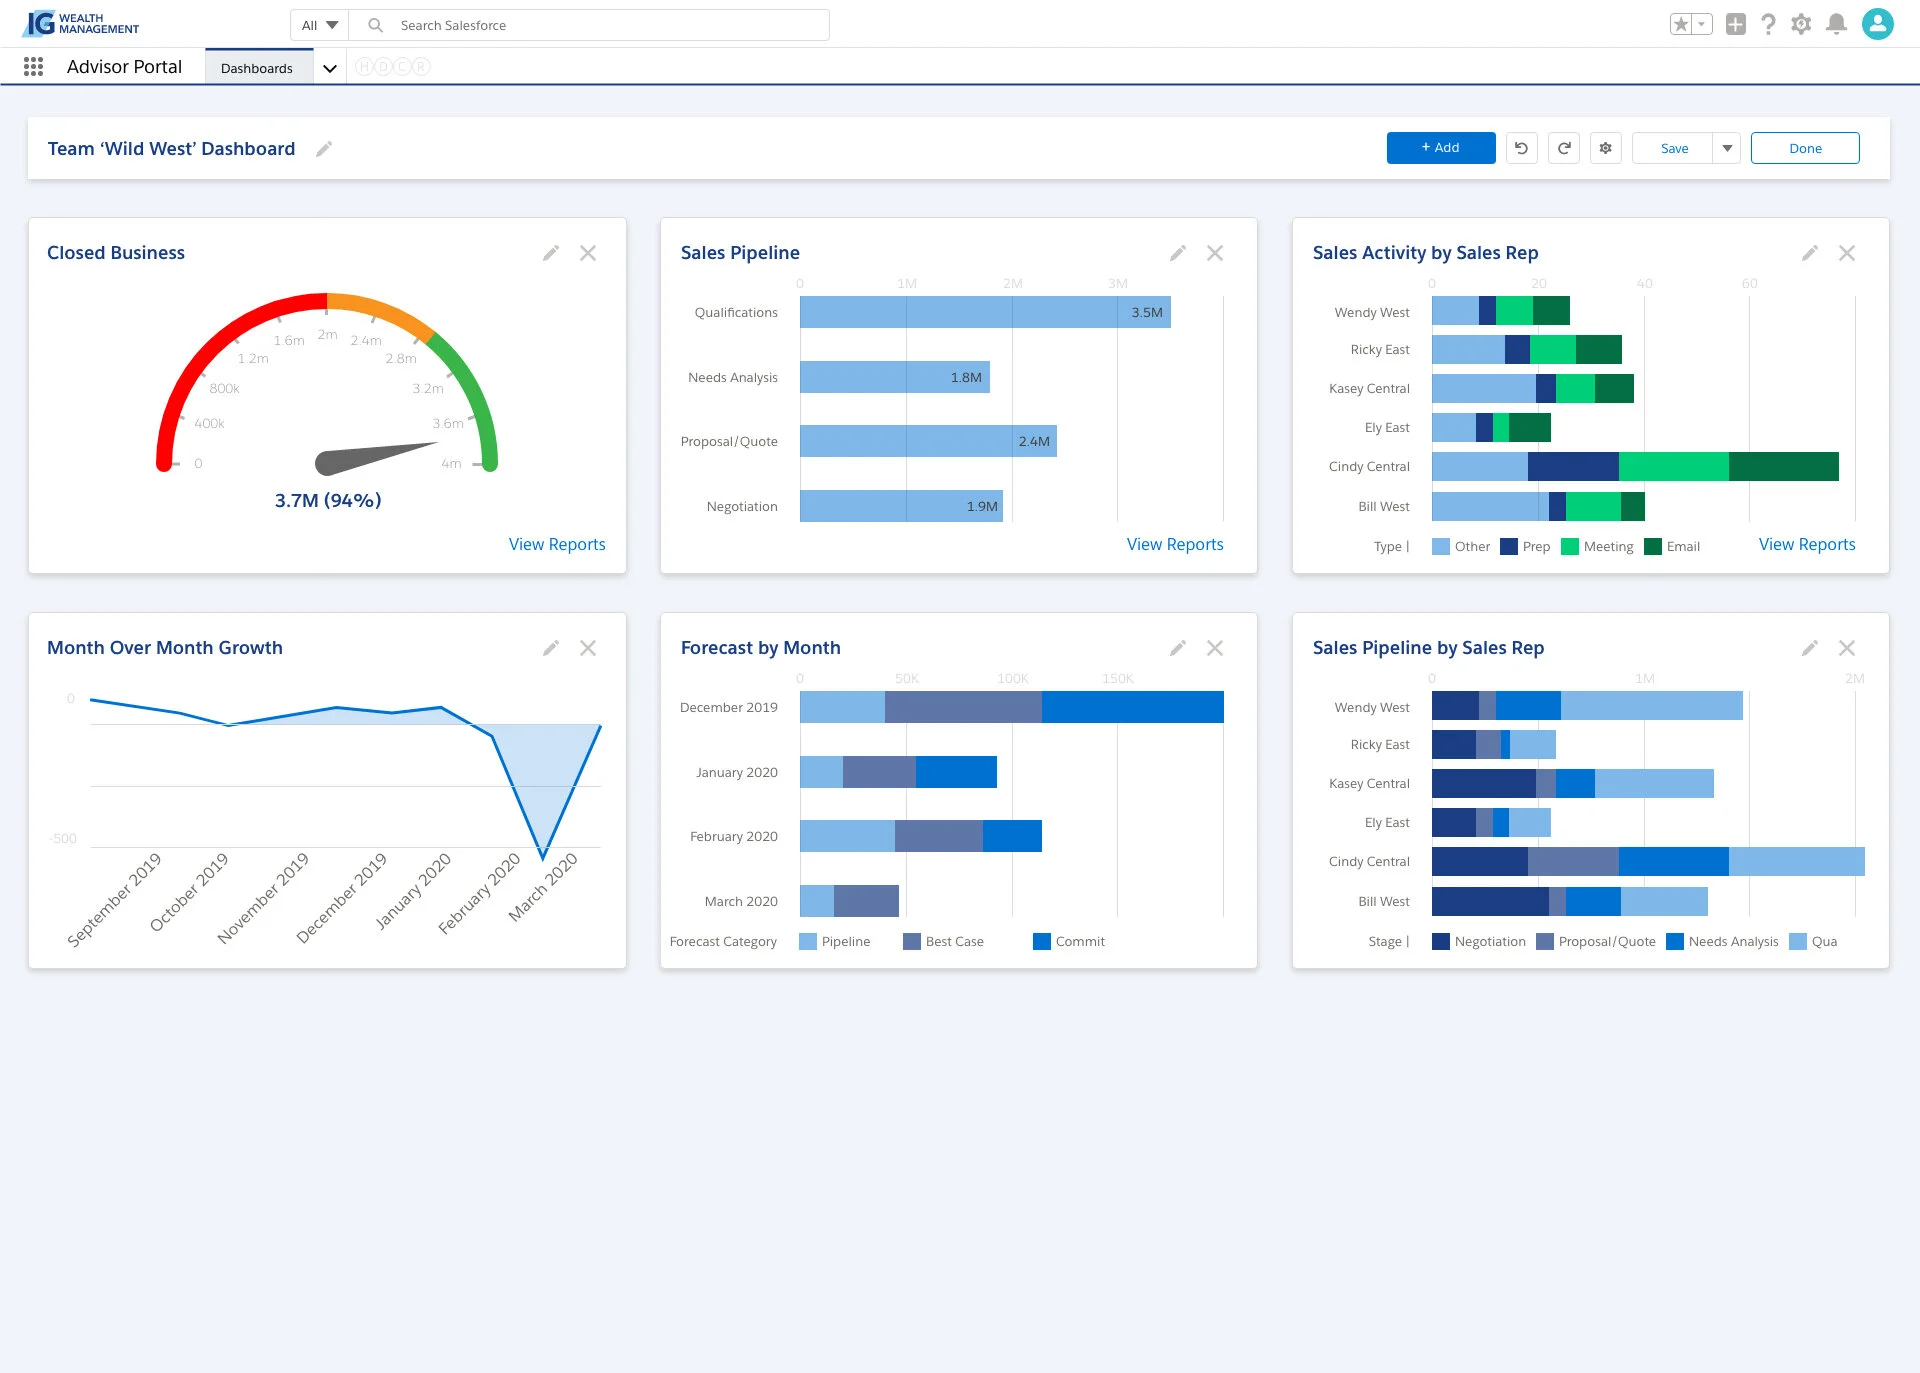1920x1373 pixels.
Task: Open the App Launcher waffle icon
Action: (x=33, y=66)
